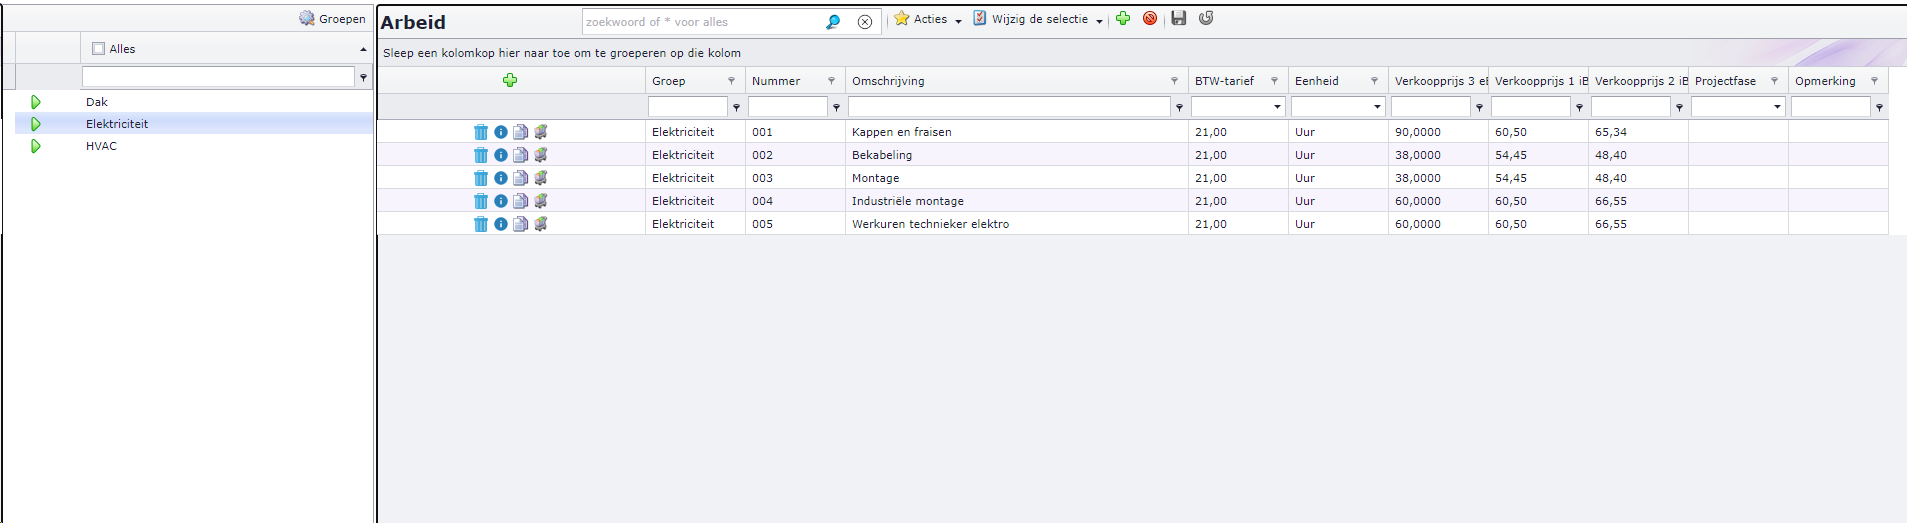This screenshot has width=1907, height=523.
Task: Save changes with the floppy disk icon
Action: (x=1179, y=18)
